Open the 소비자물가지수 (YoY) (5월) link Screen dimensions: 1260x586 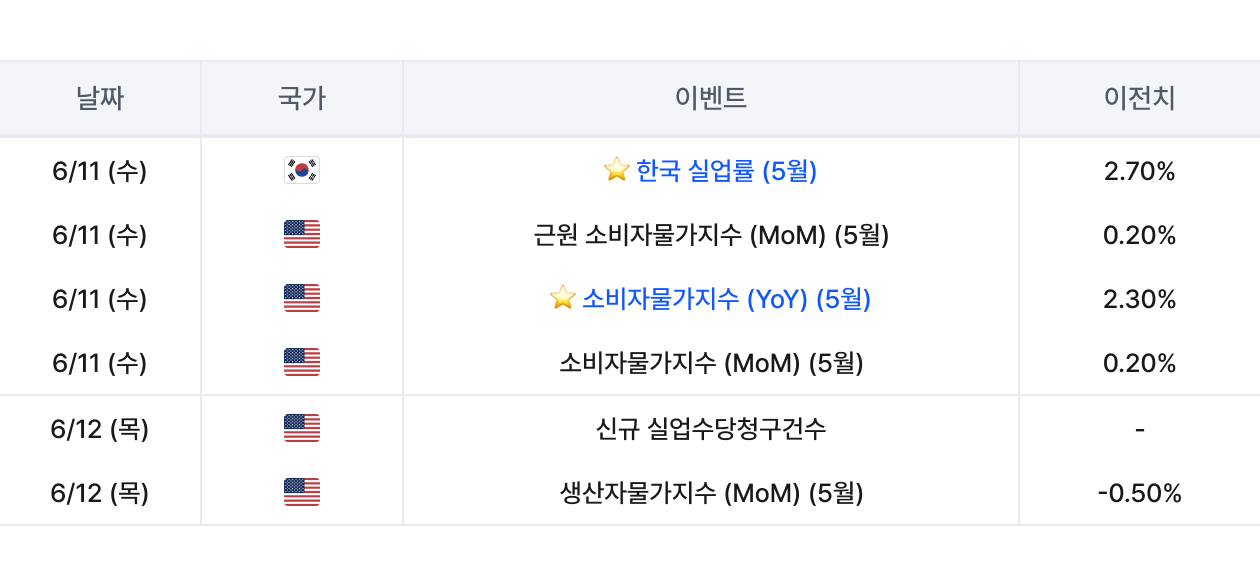[x=726, y=299]
